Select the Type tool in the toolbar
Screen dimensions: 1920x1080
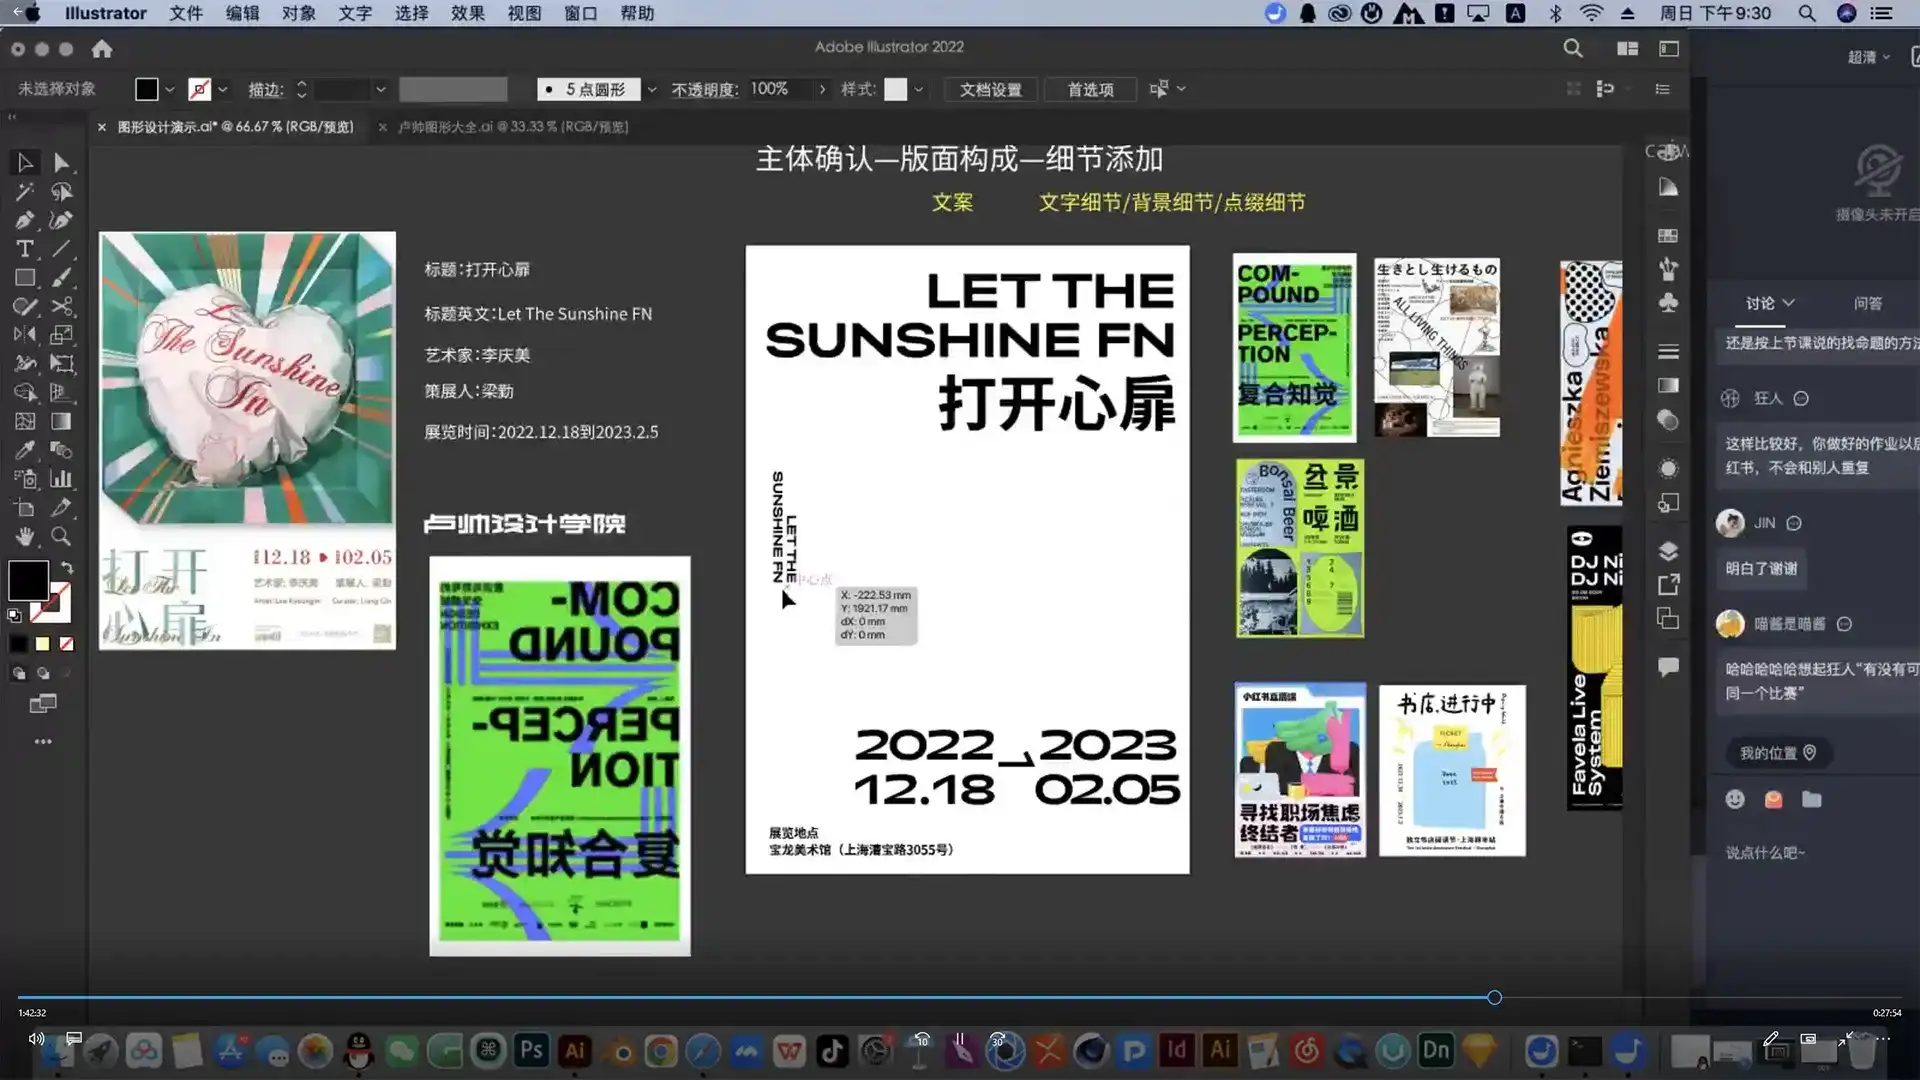point(24,249)
